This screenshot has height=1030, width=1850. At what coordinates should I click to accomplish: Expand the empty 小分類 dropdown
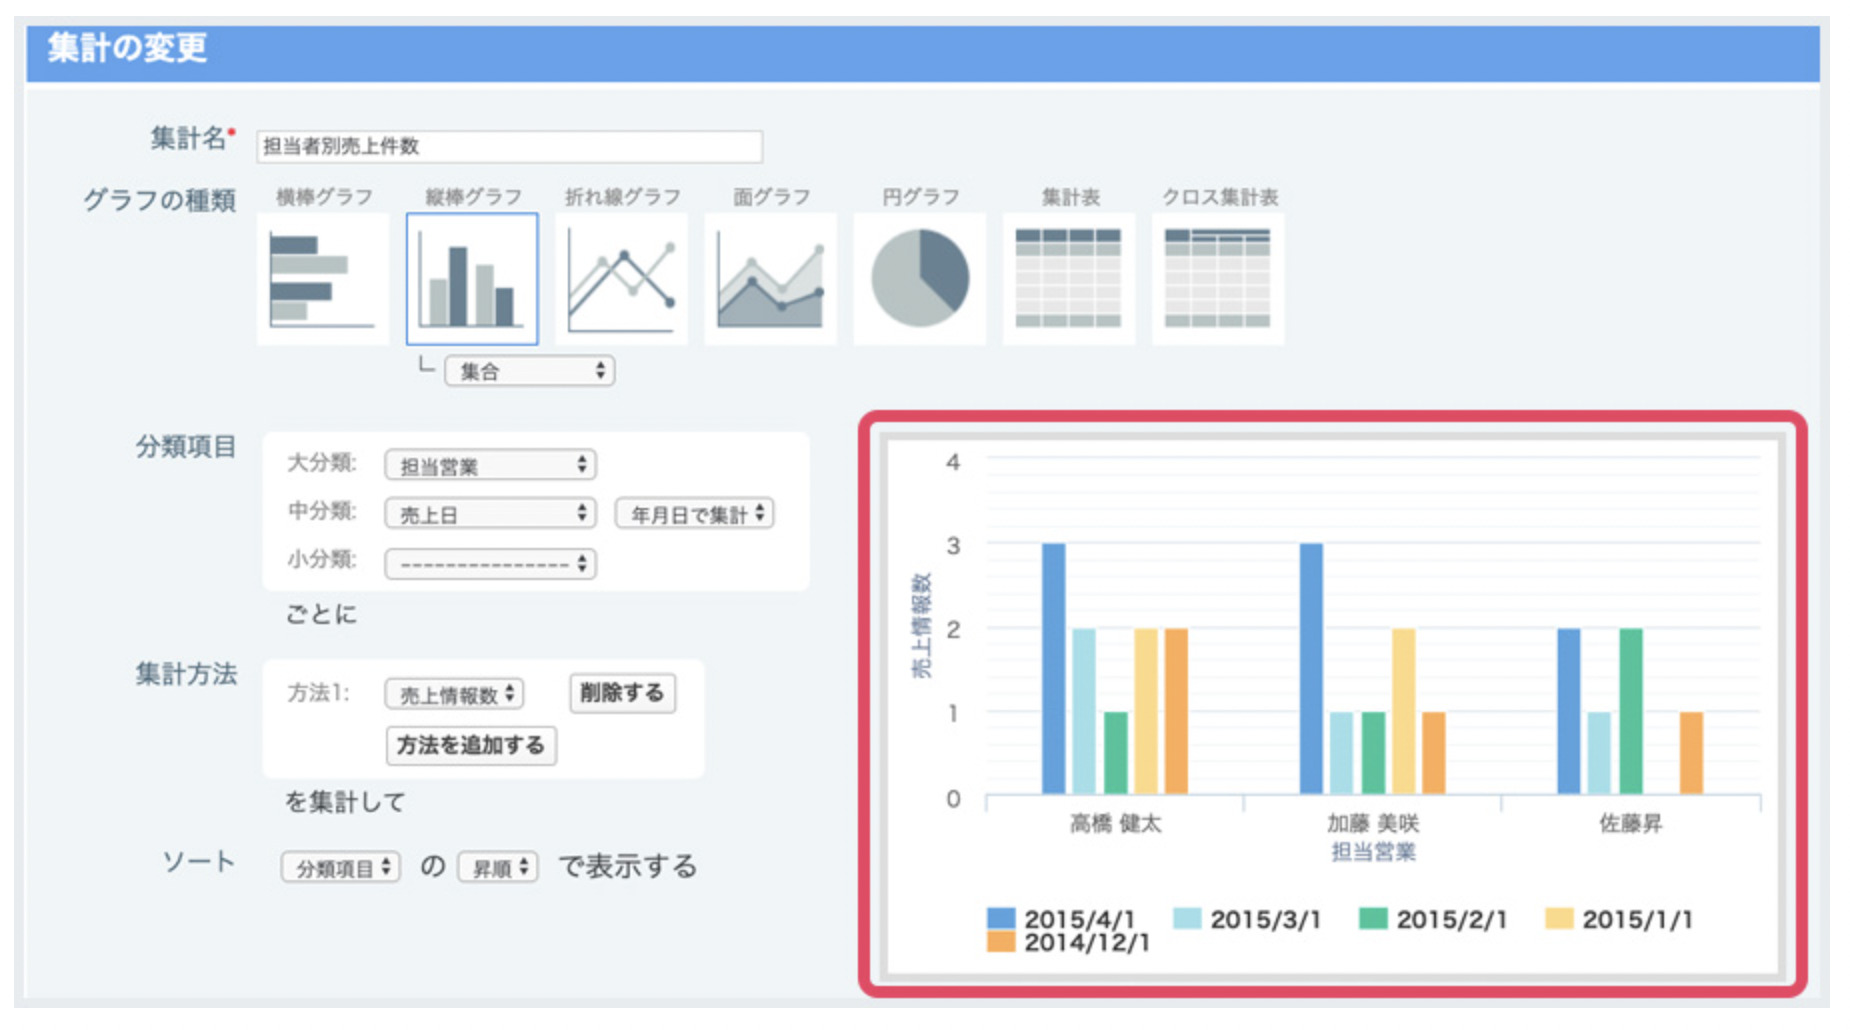pyautogui.click(x=490, y=564)
